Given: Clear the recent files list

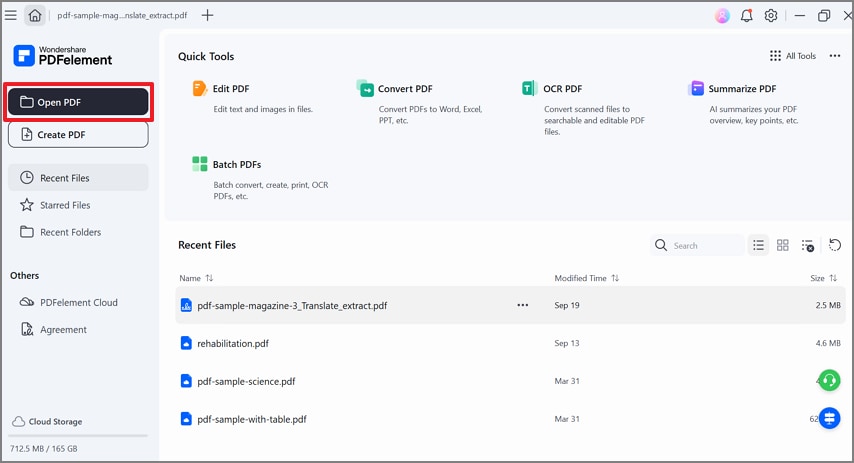Looking at the screenshot, I should 808,245.
